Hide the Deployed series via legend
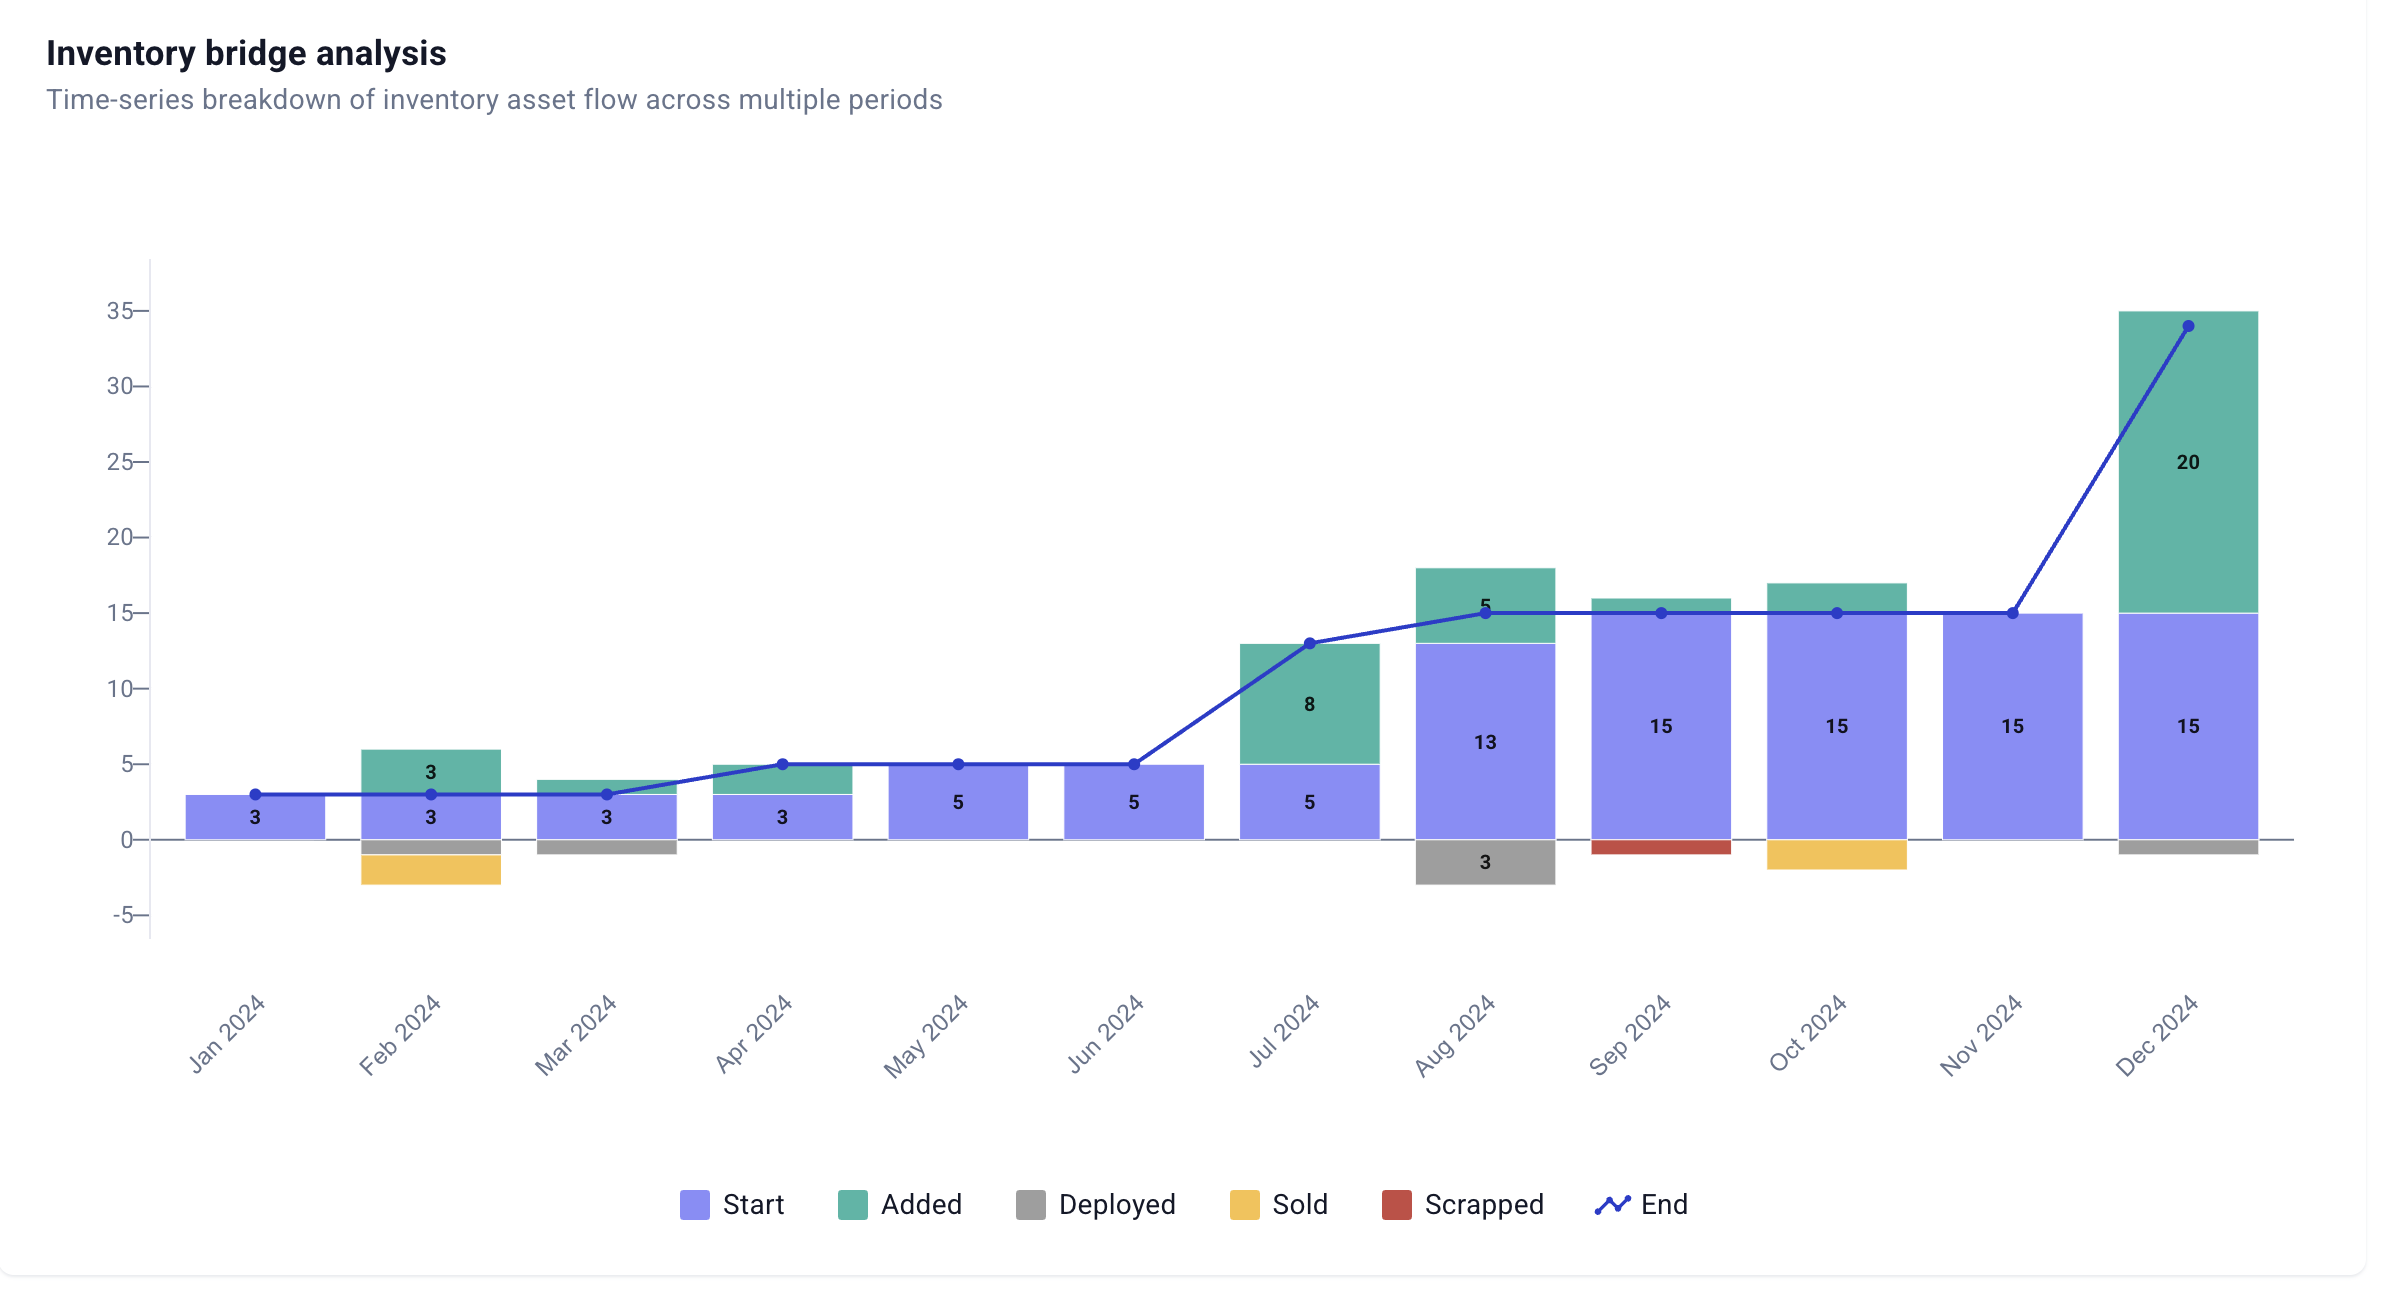Image resolution: width=2390 pixels, height=1290 pixels. (1096, 1205)
